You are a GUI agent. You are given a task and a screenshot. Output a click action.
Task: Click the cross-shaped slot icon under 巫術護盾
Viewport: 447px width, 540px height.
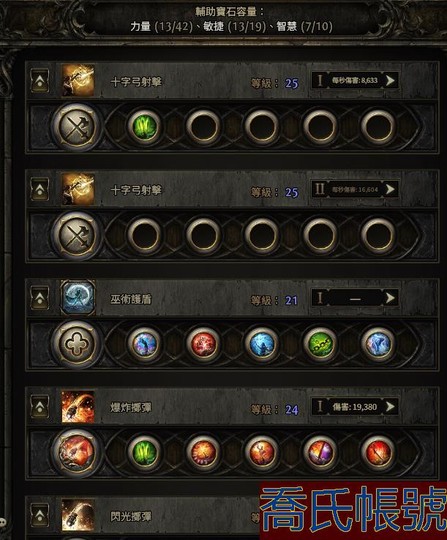point(77,344)
